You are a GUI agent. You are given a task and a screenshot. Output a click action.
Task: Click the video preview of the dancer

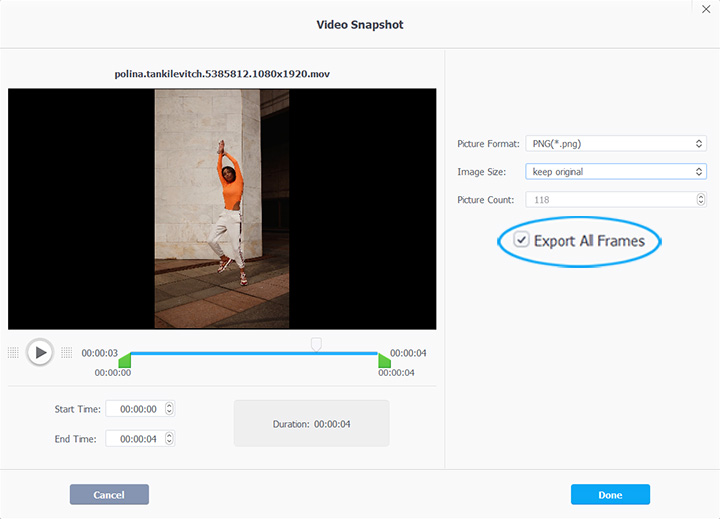(222, 208)
